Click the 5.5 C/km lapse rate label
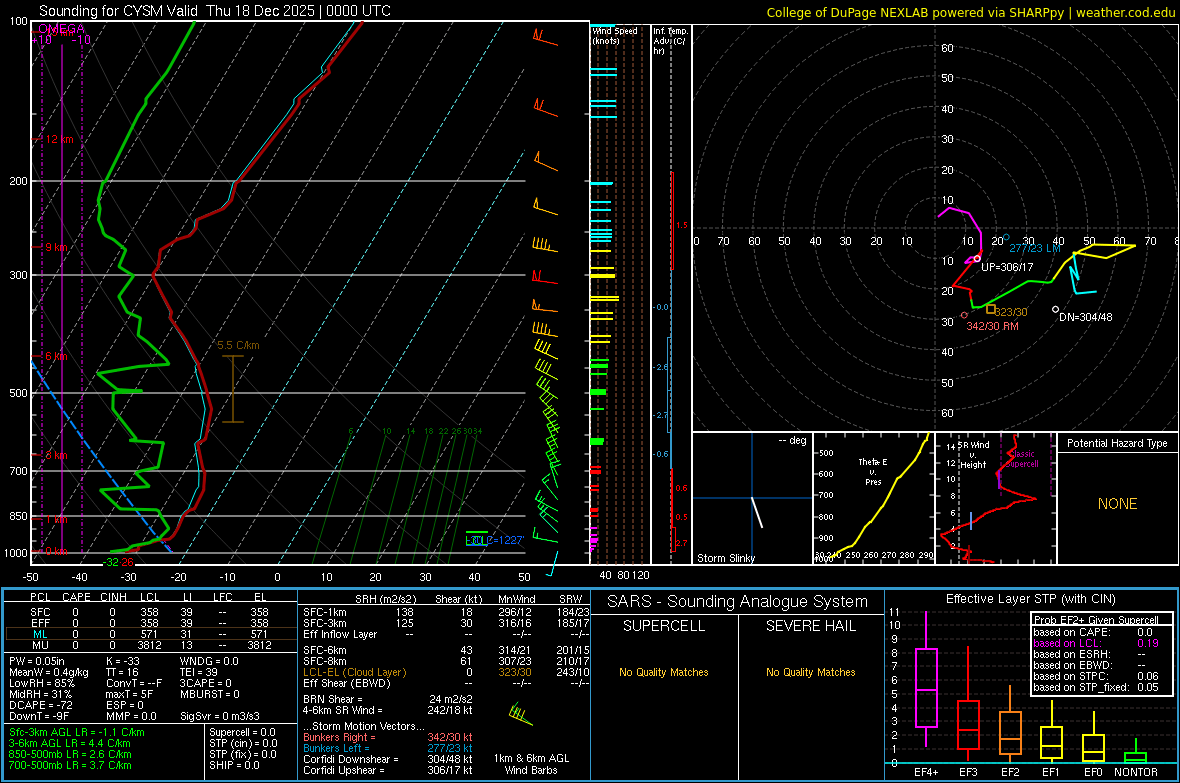Viewport: 1180px width, 783px height. (238, 346)
